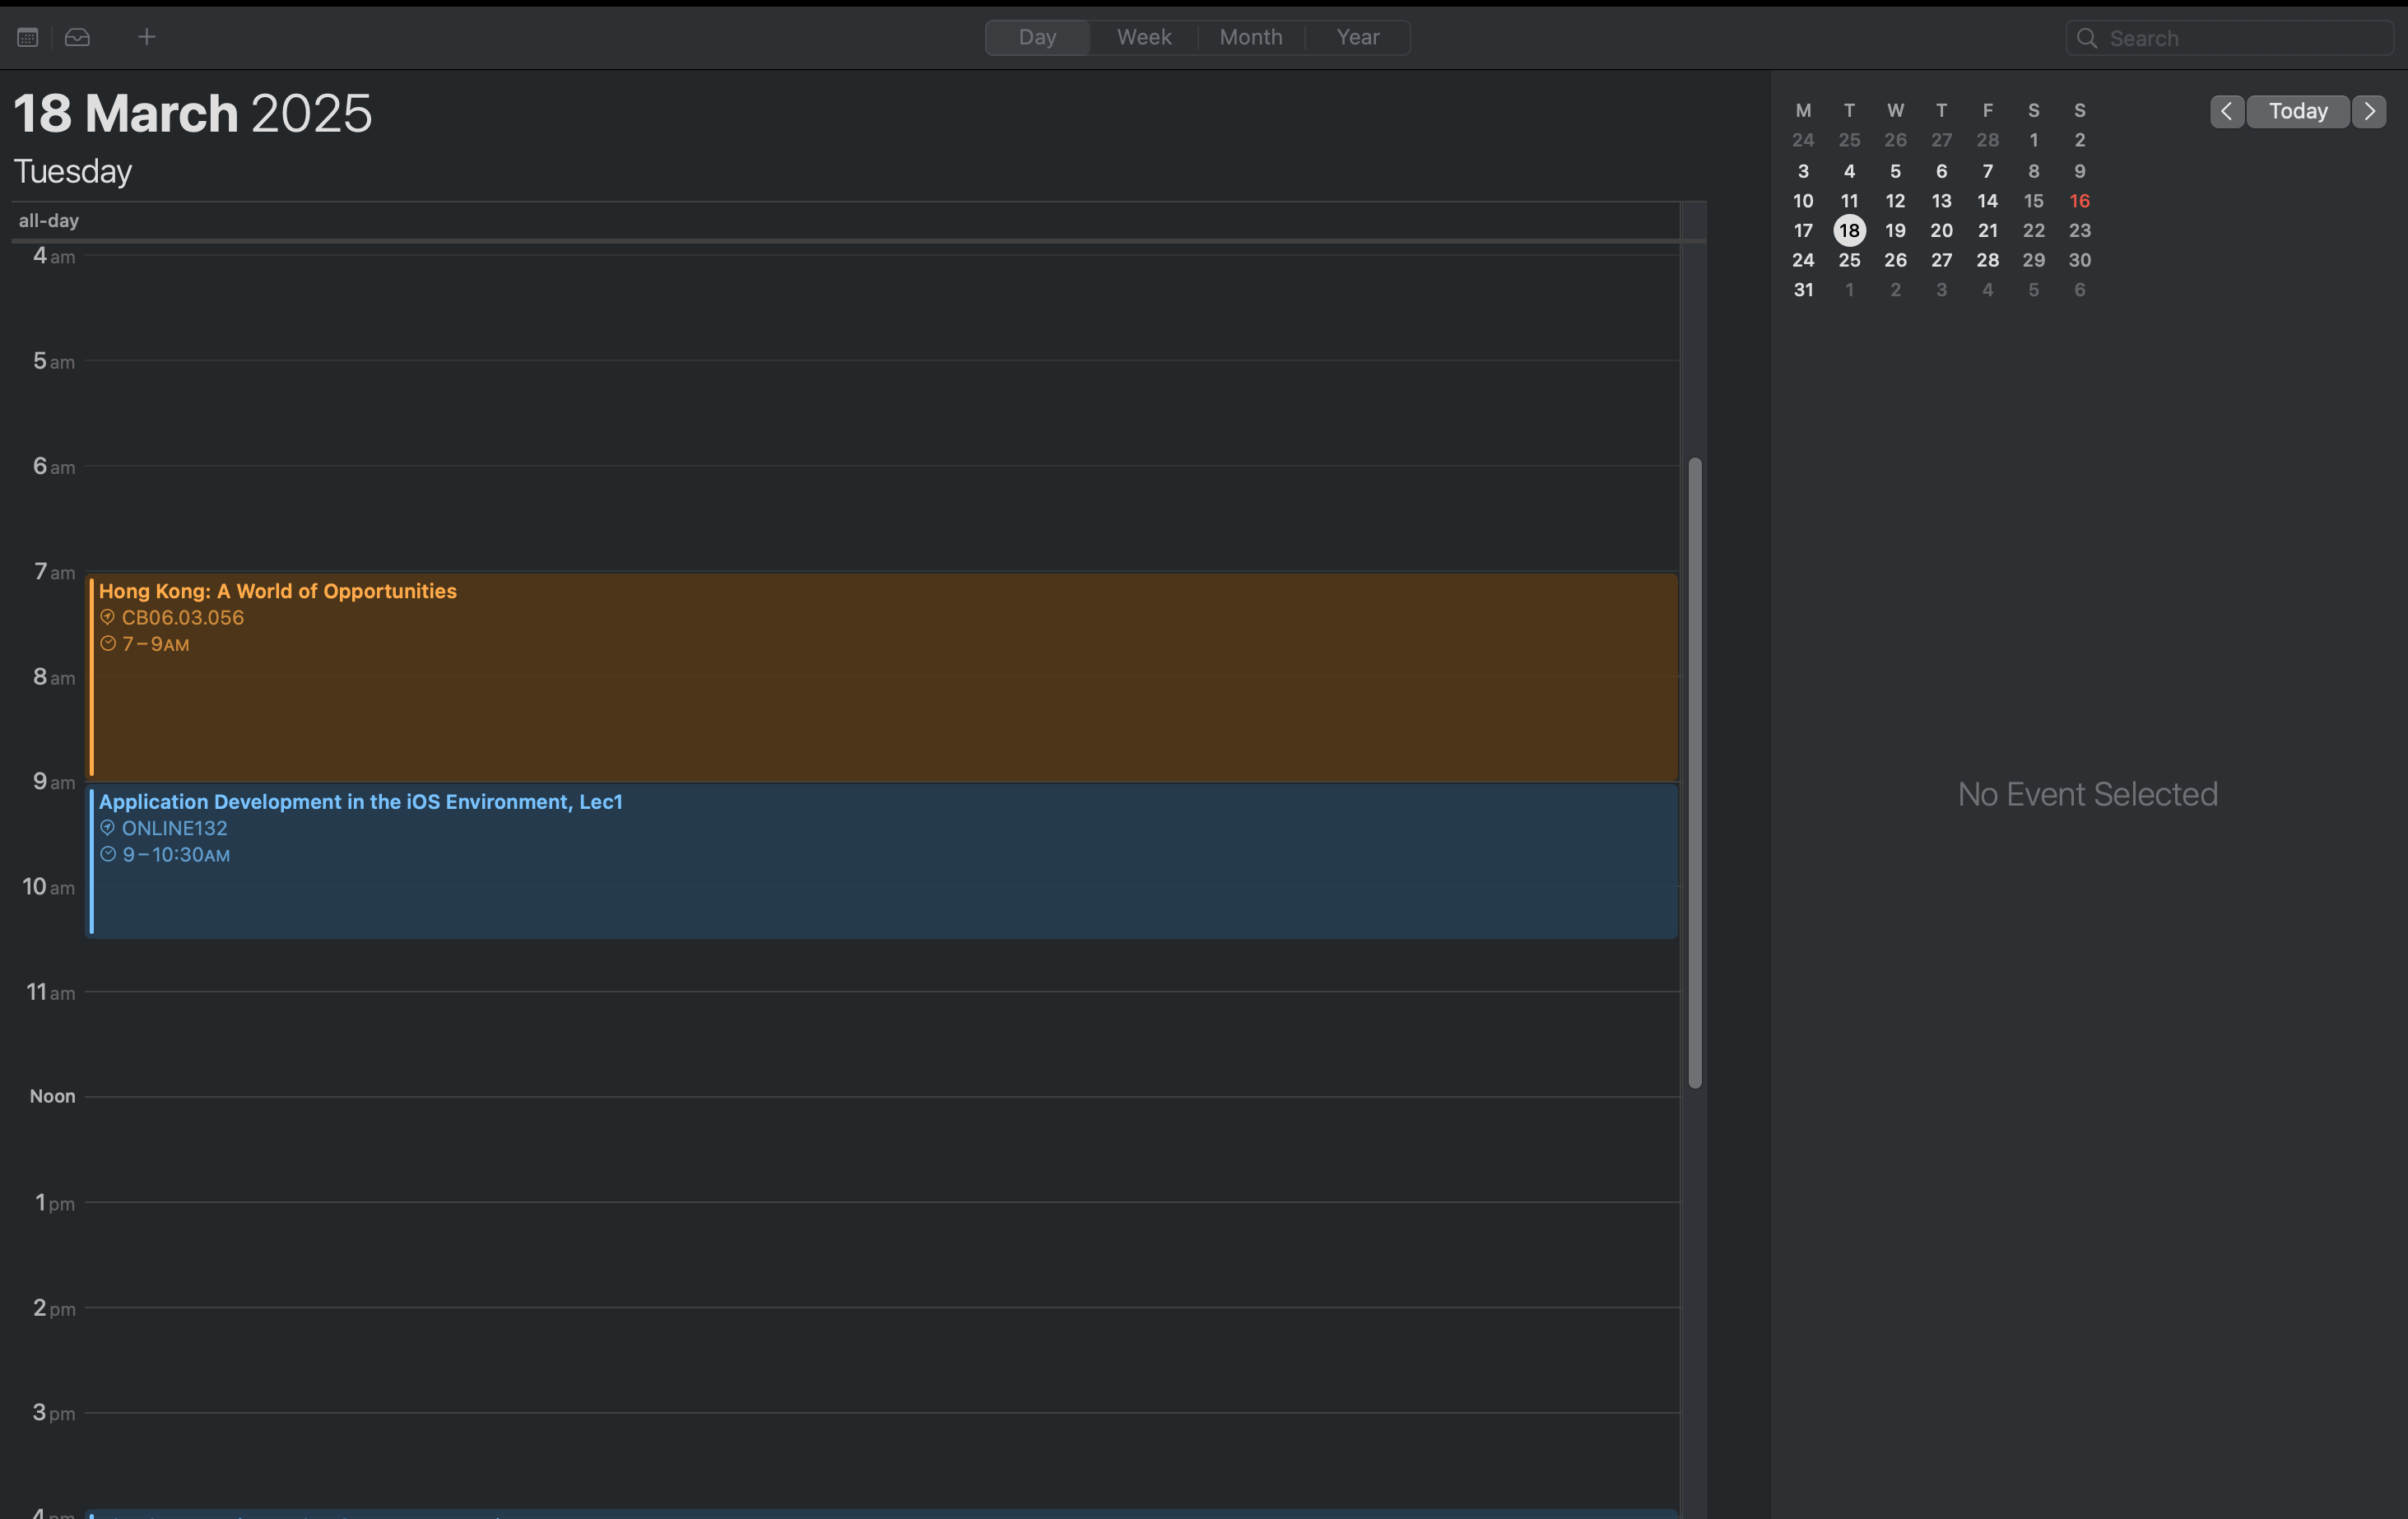This screenshot has width=2408, height=1519.
Task: Click in the Search field
Action: (2240, 38)
